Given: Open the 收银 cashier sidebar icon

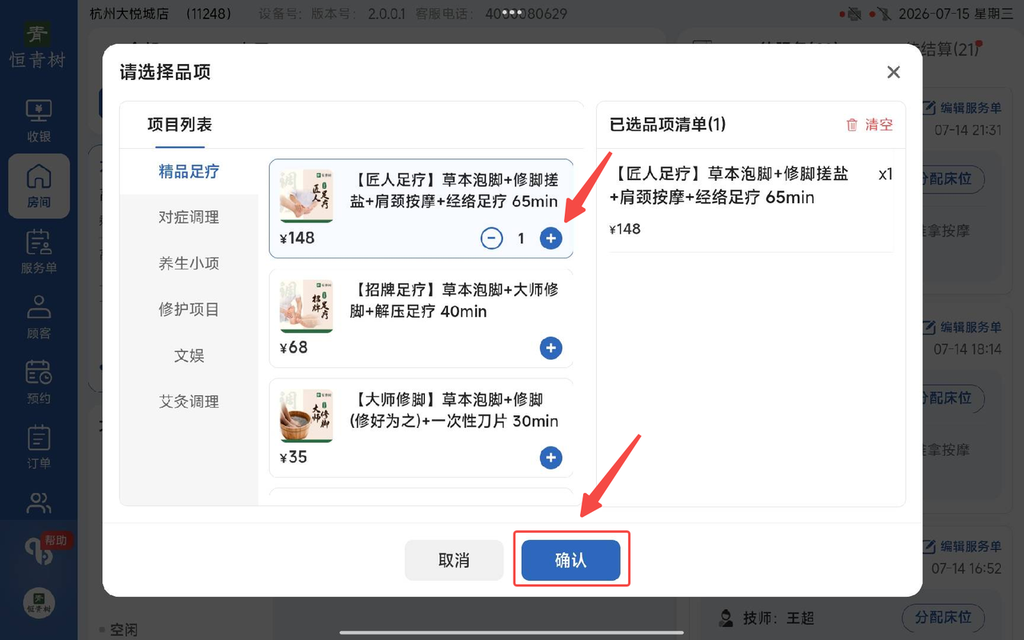Looking at the screenshot, I should (39, 120).
